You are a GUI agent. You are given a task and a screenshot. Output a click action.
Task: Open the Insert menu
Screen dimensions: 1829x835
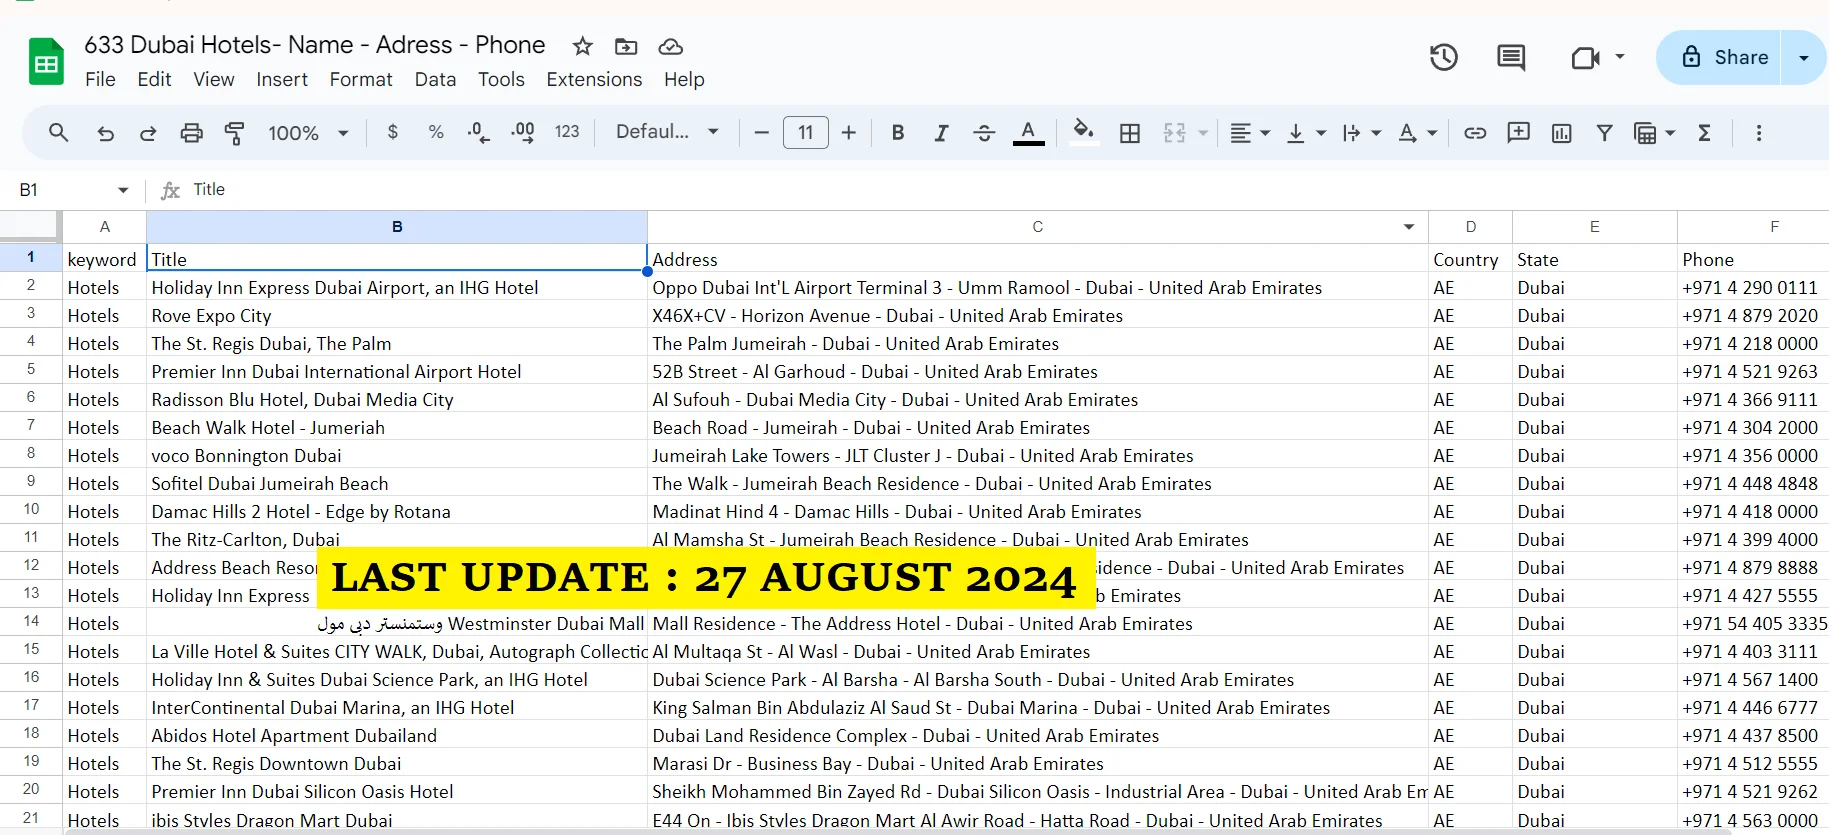coord(282,79)
